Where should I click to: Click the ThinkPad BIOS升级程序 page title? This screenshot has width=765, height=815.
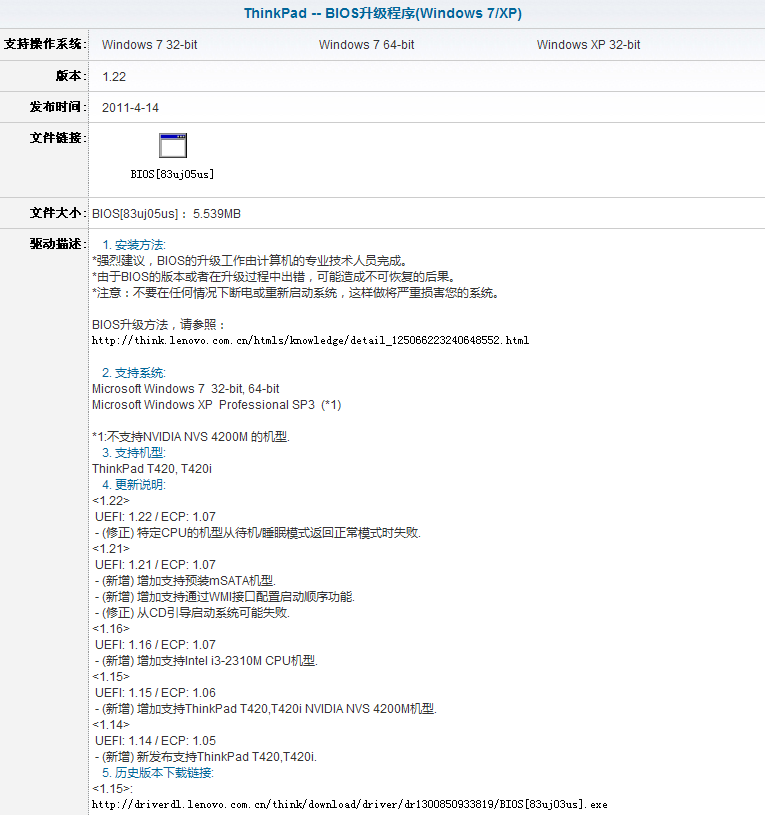383,14
